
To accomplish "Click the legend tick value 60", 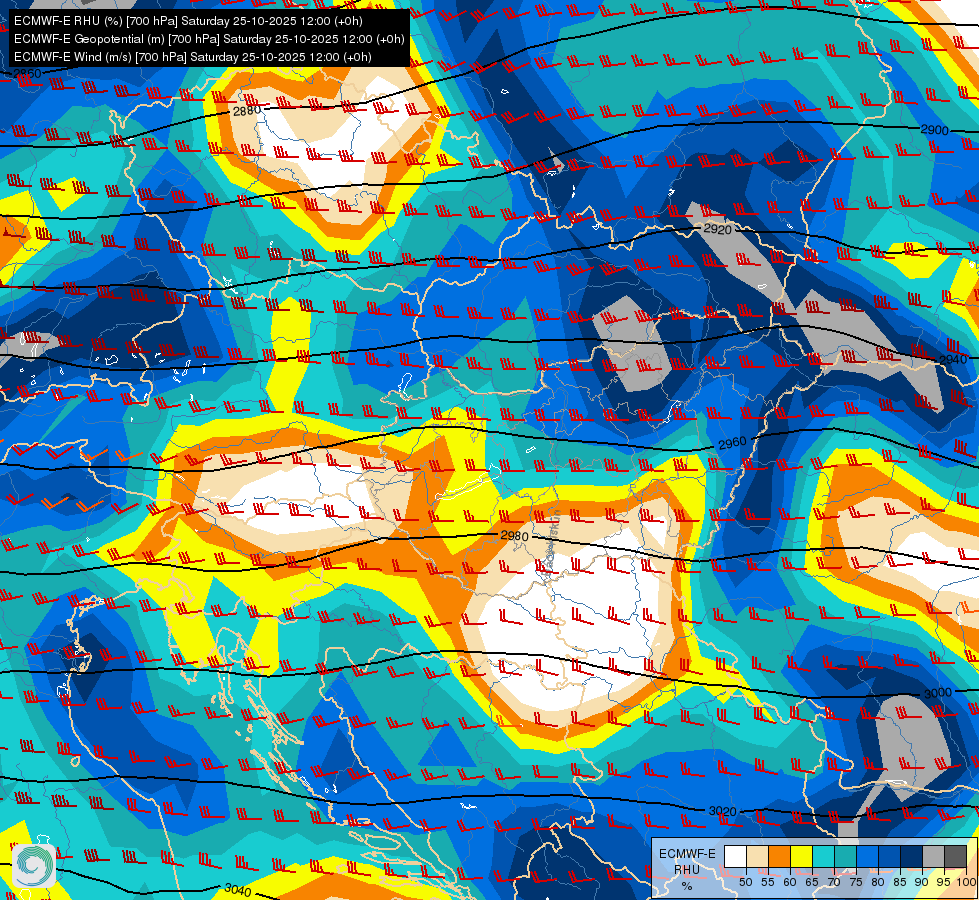I will tap(790, 882).
